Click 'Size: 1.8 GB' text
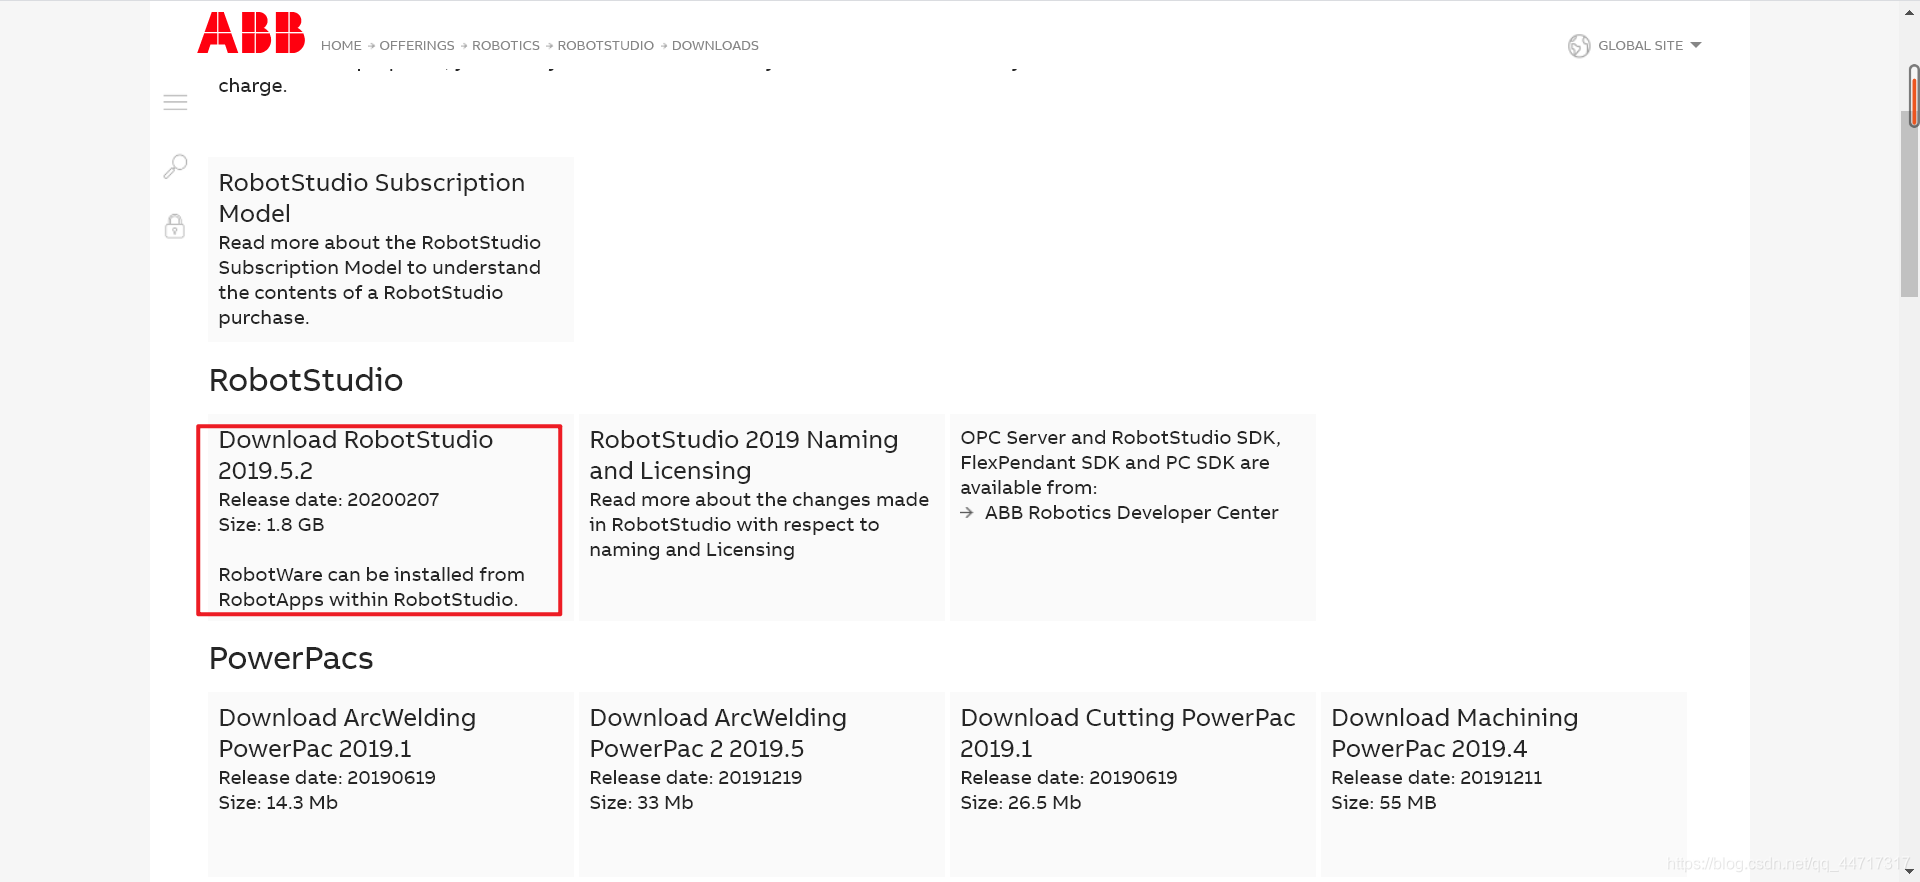The image size is (1920, 882). click(271, 525)
